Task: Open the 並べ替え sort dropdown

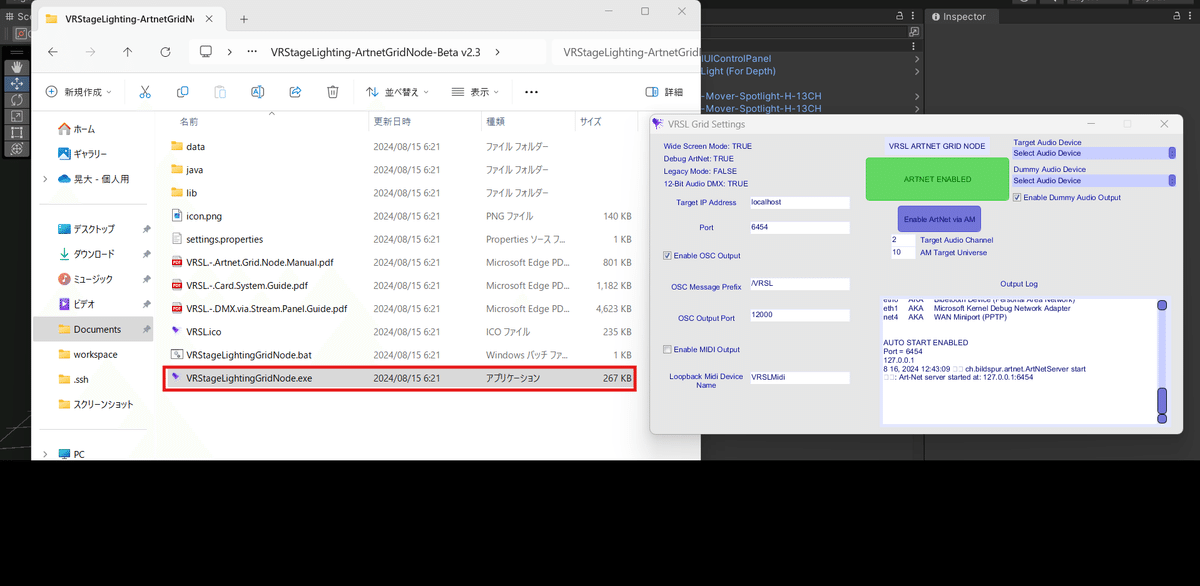Action: click(397, 92)
